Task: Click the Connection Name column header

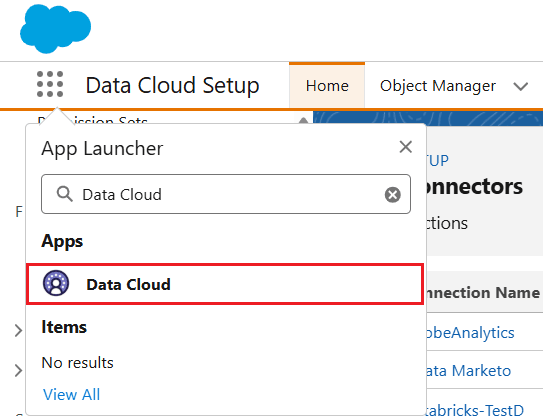Action: [x=482, y=293]
